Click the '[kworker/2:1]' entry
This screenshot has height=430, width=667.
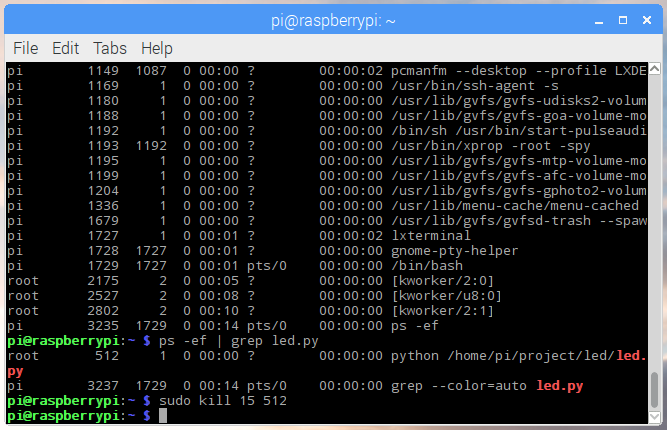click(443, 311)
